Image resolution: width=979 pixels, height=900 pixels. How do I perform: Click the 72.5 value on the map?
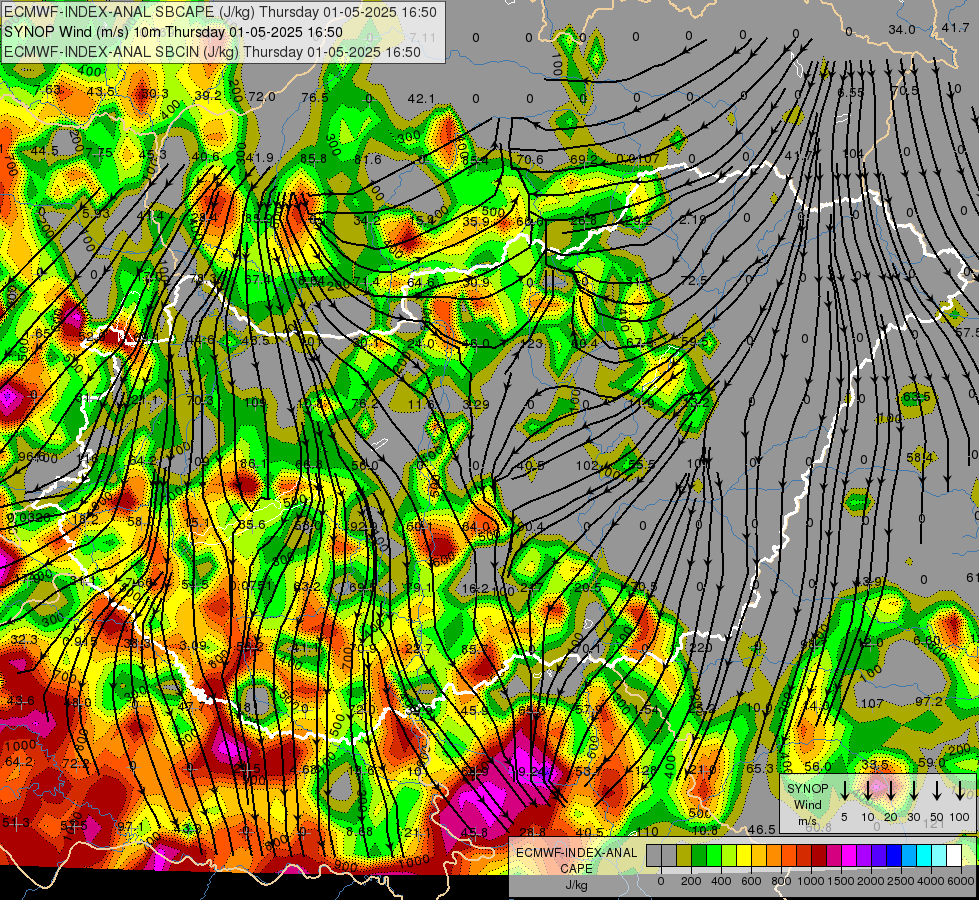click(694, 280)
